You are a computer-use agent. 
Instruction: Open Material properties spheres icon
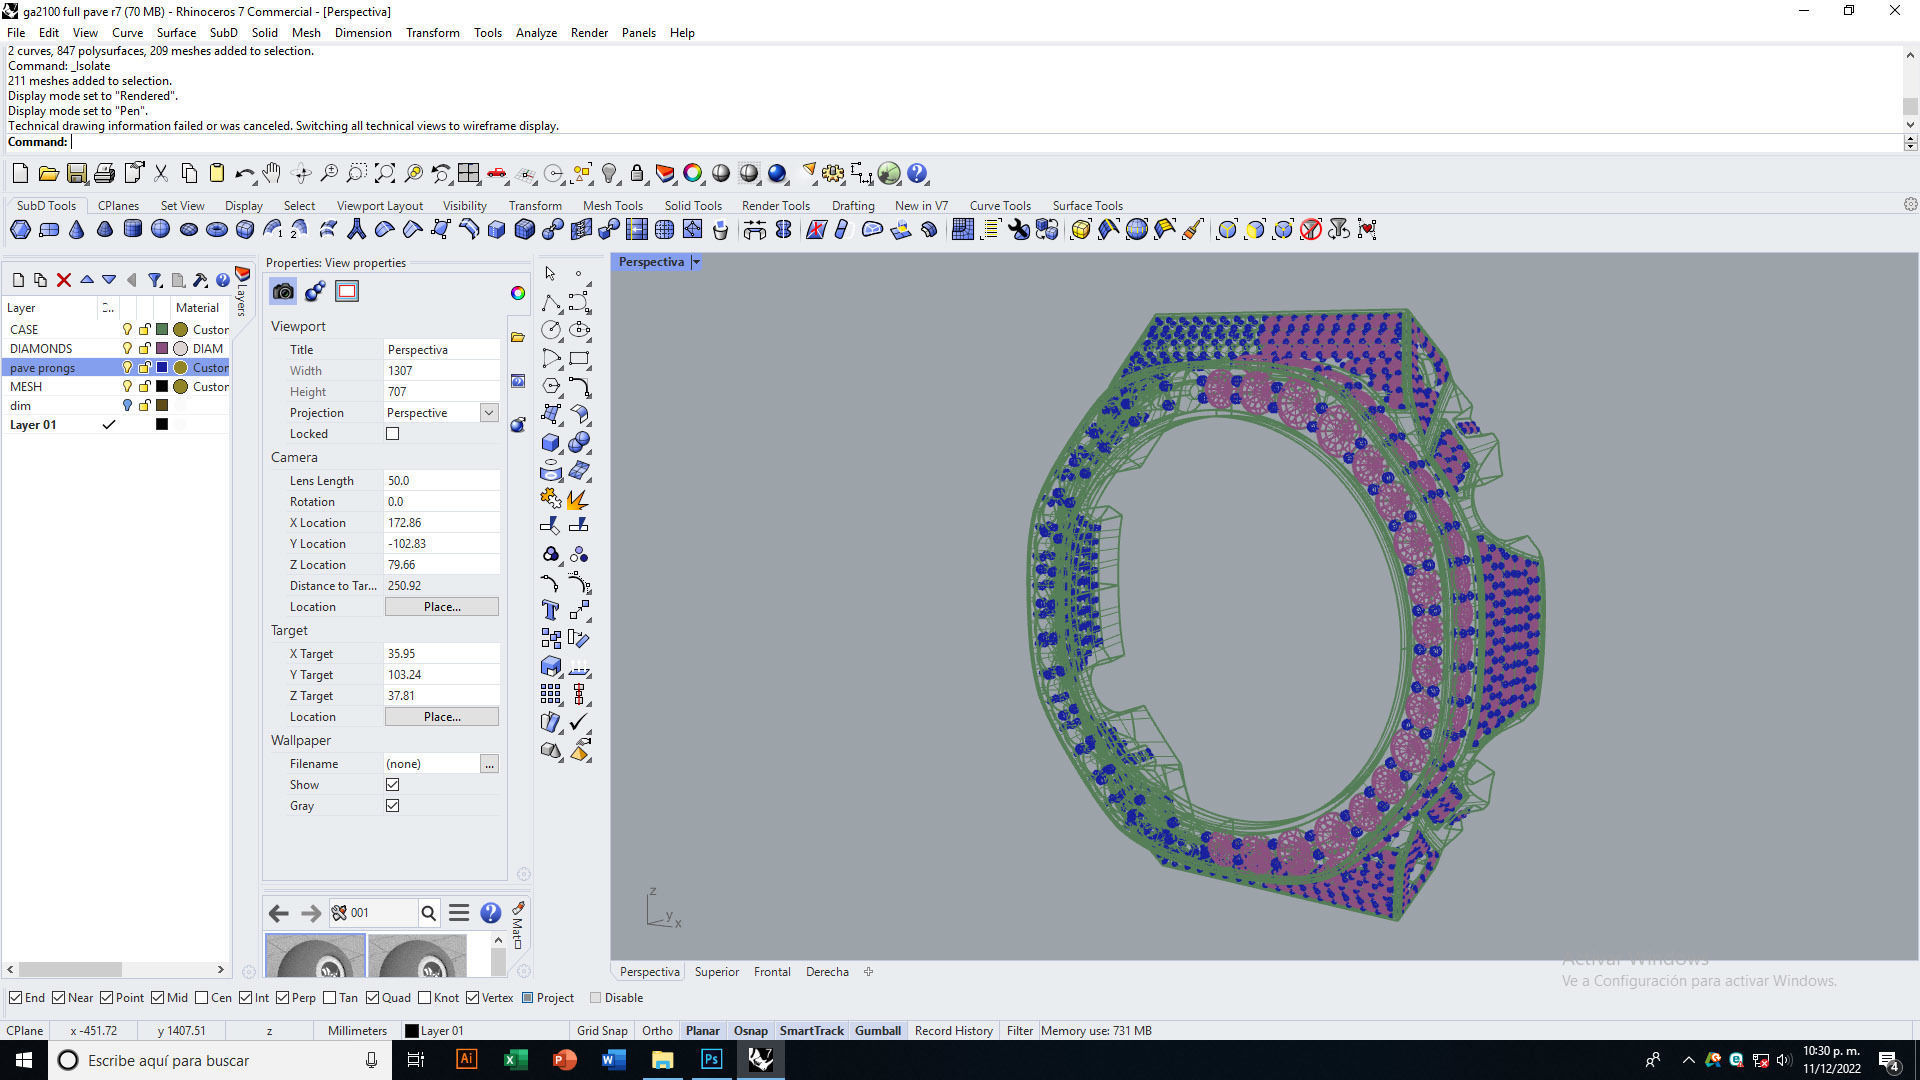pyautogui.click(x=315, y=292)
